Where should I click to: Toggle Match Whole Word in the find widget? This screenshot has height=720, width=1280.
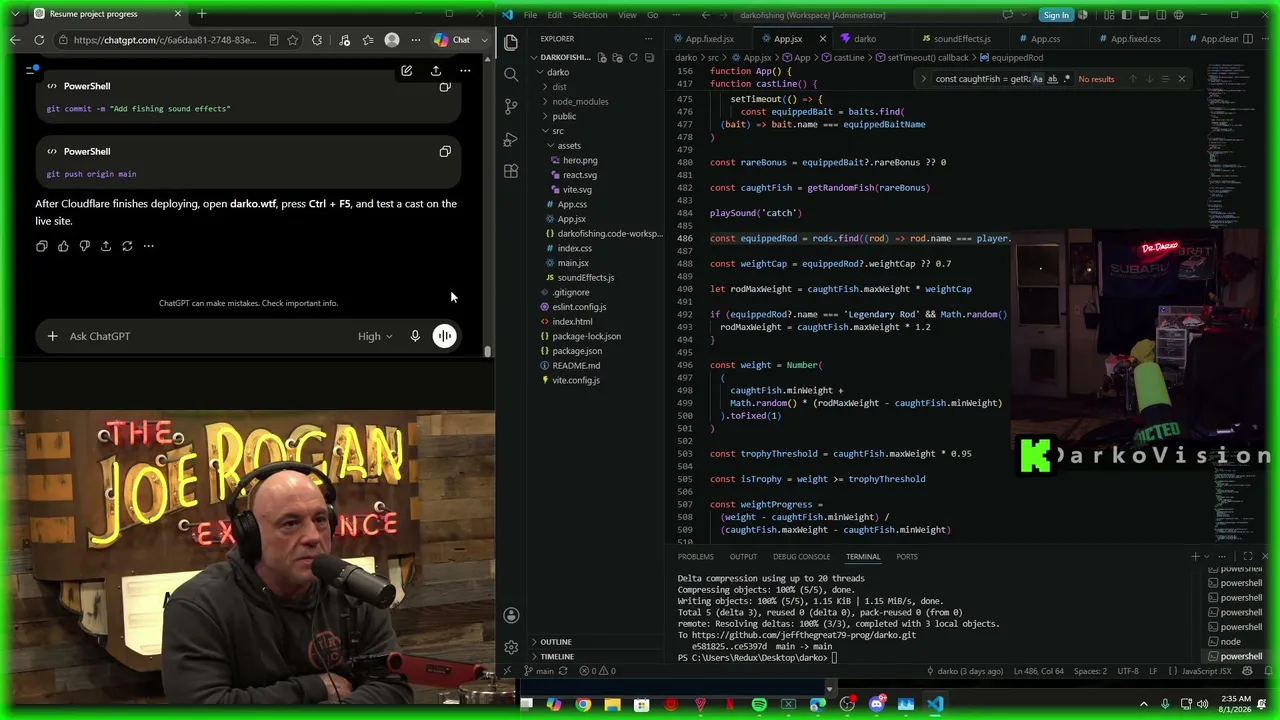point(1052,79)
